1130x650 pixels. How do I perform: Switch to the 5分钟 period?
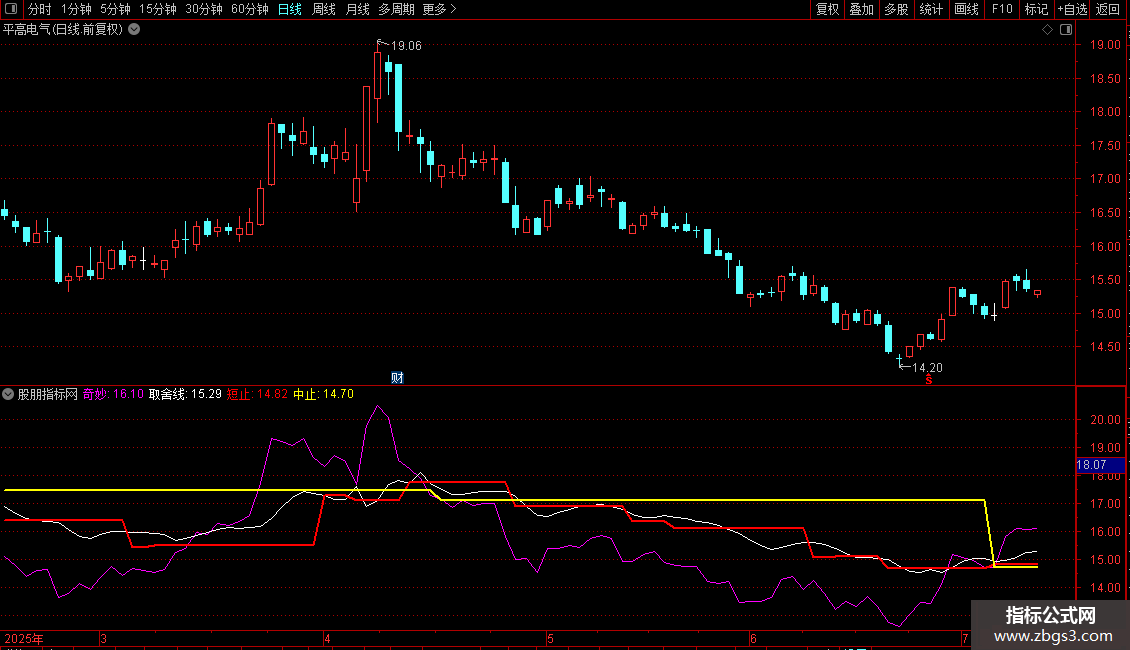(115, 9)
